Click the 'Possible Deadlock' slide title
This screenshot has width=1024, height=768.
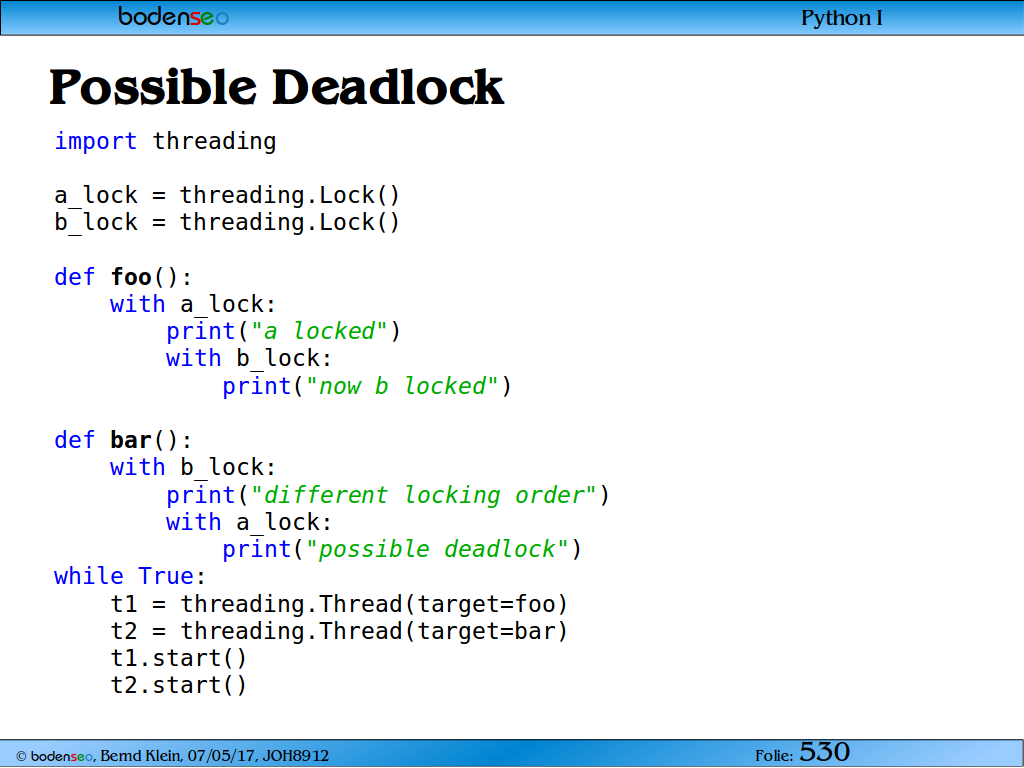[x=277, y=87]
